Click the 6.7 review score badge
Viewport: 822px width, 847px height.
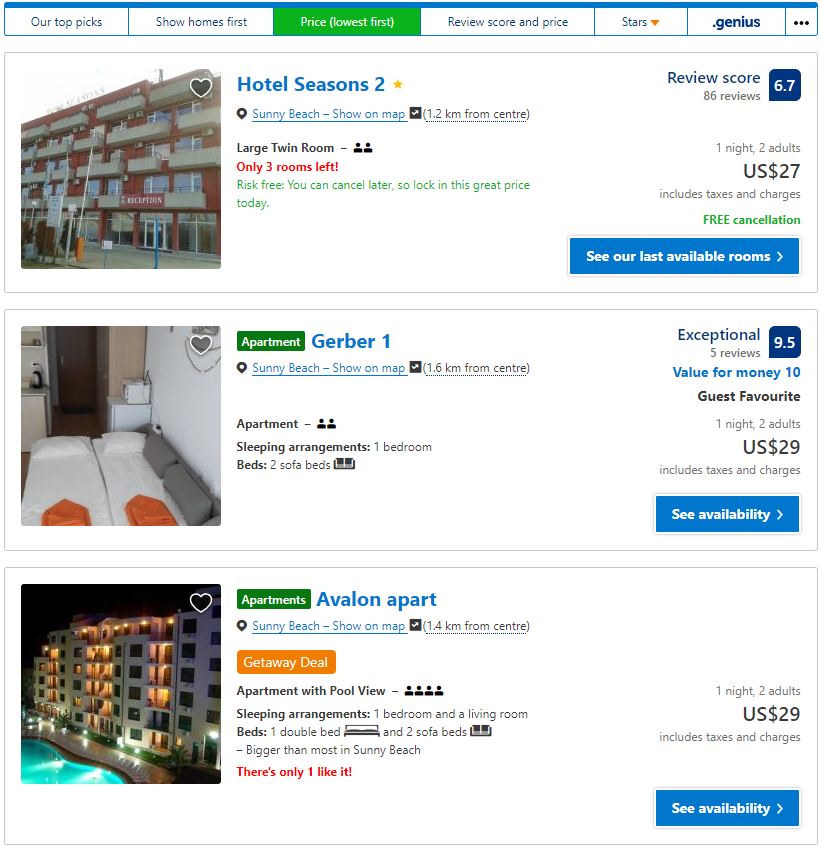click(784, 85)
